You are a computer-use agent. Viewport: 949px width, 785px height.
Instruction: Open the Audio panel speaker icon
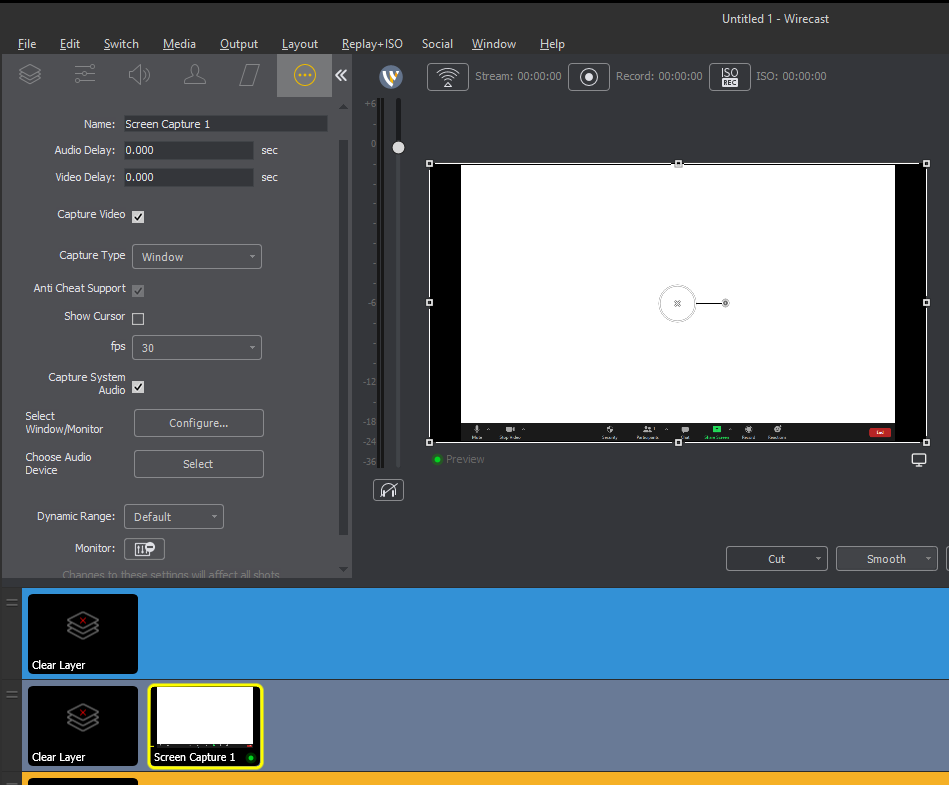pyautogui.click(x=139, y=74)
